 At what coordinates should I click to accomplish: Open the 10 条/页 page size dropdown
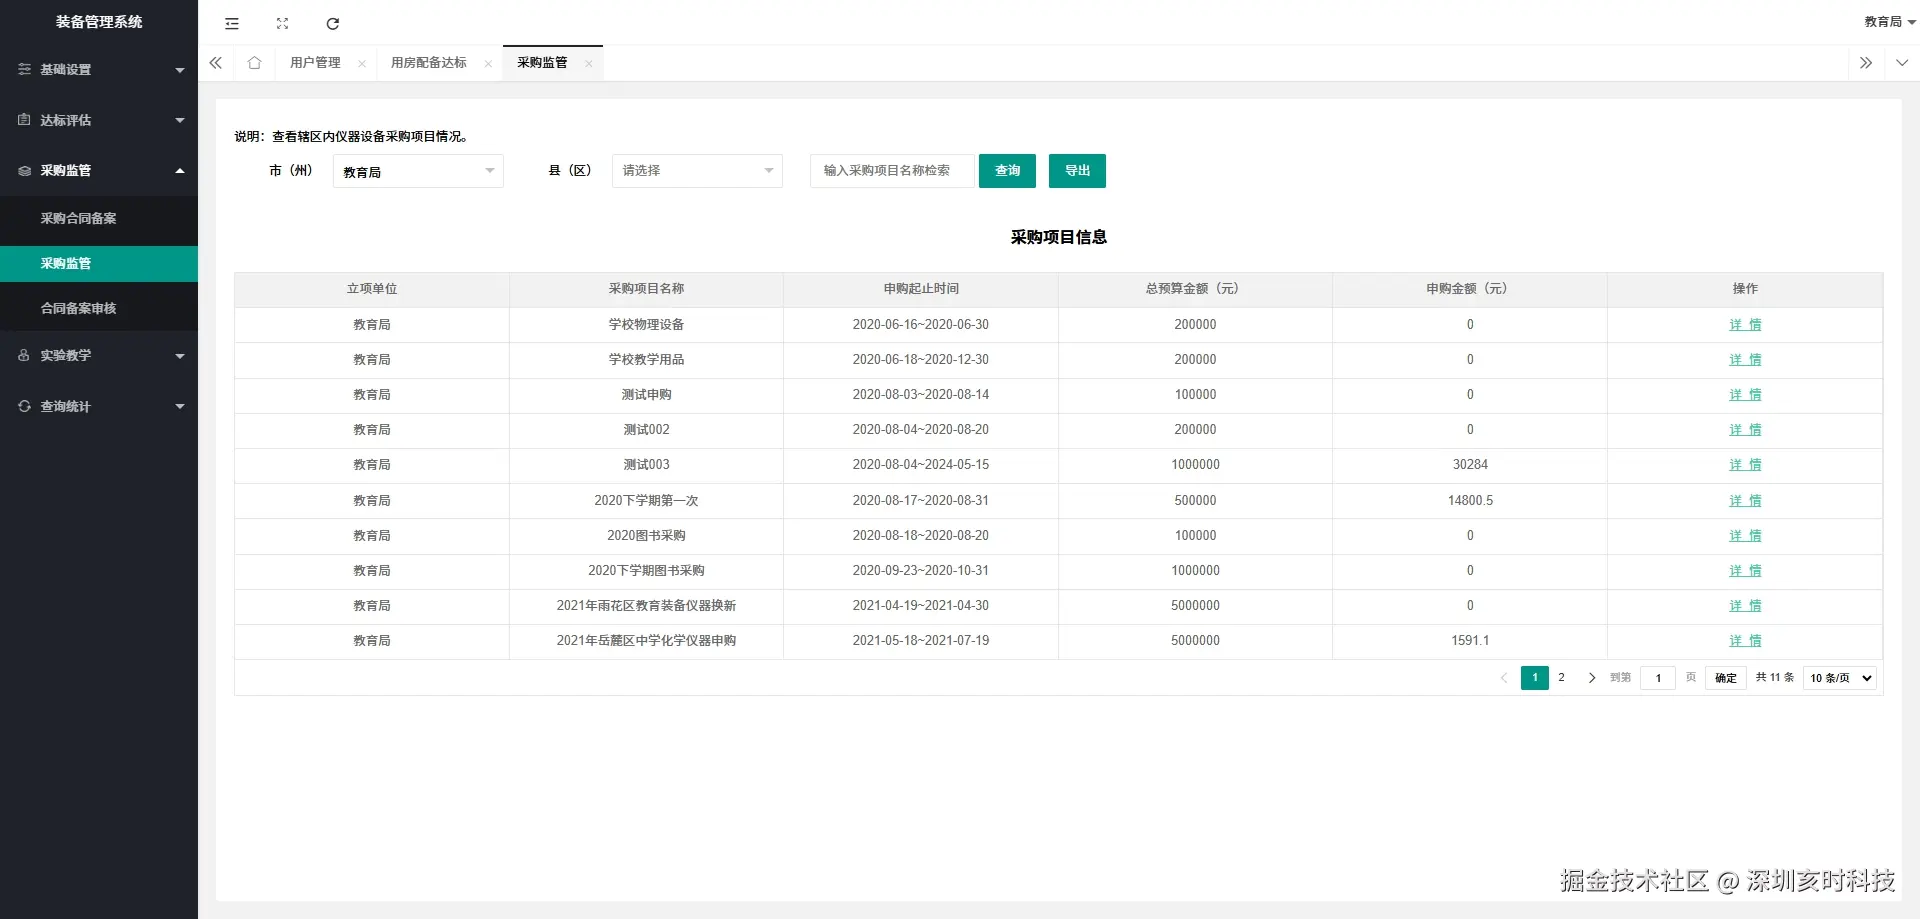click(x=1840, y=678)
